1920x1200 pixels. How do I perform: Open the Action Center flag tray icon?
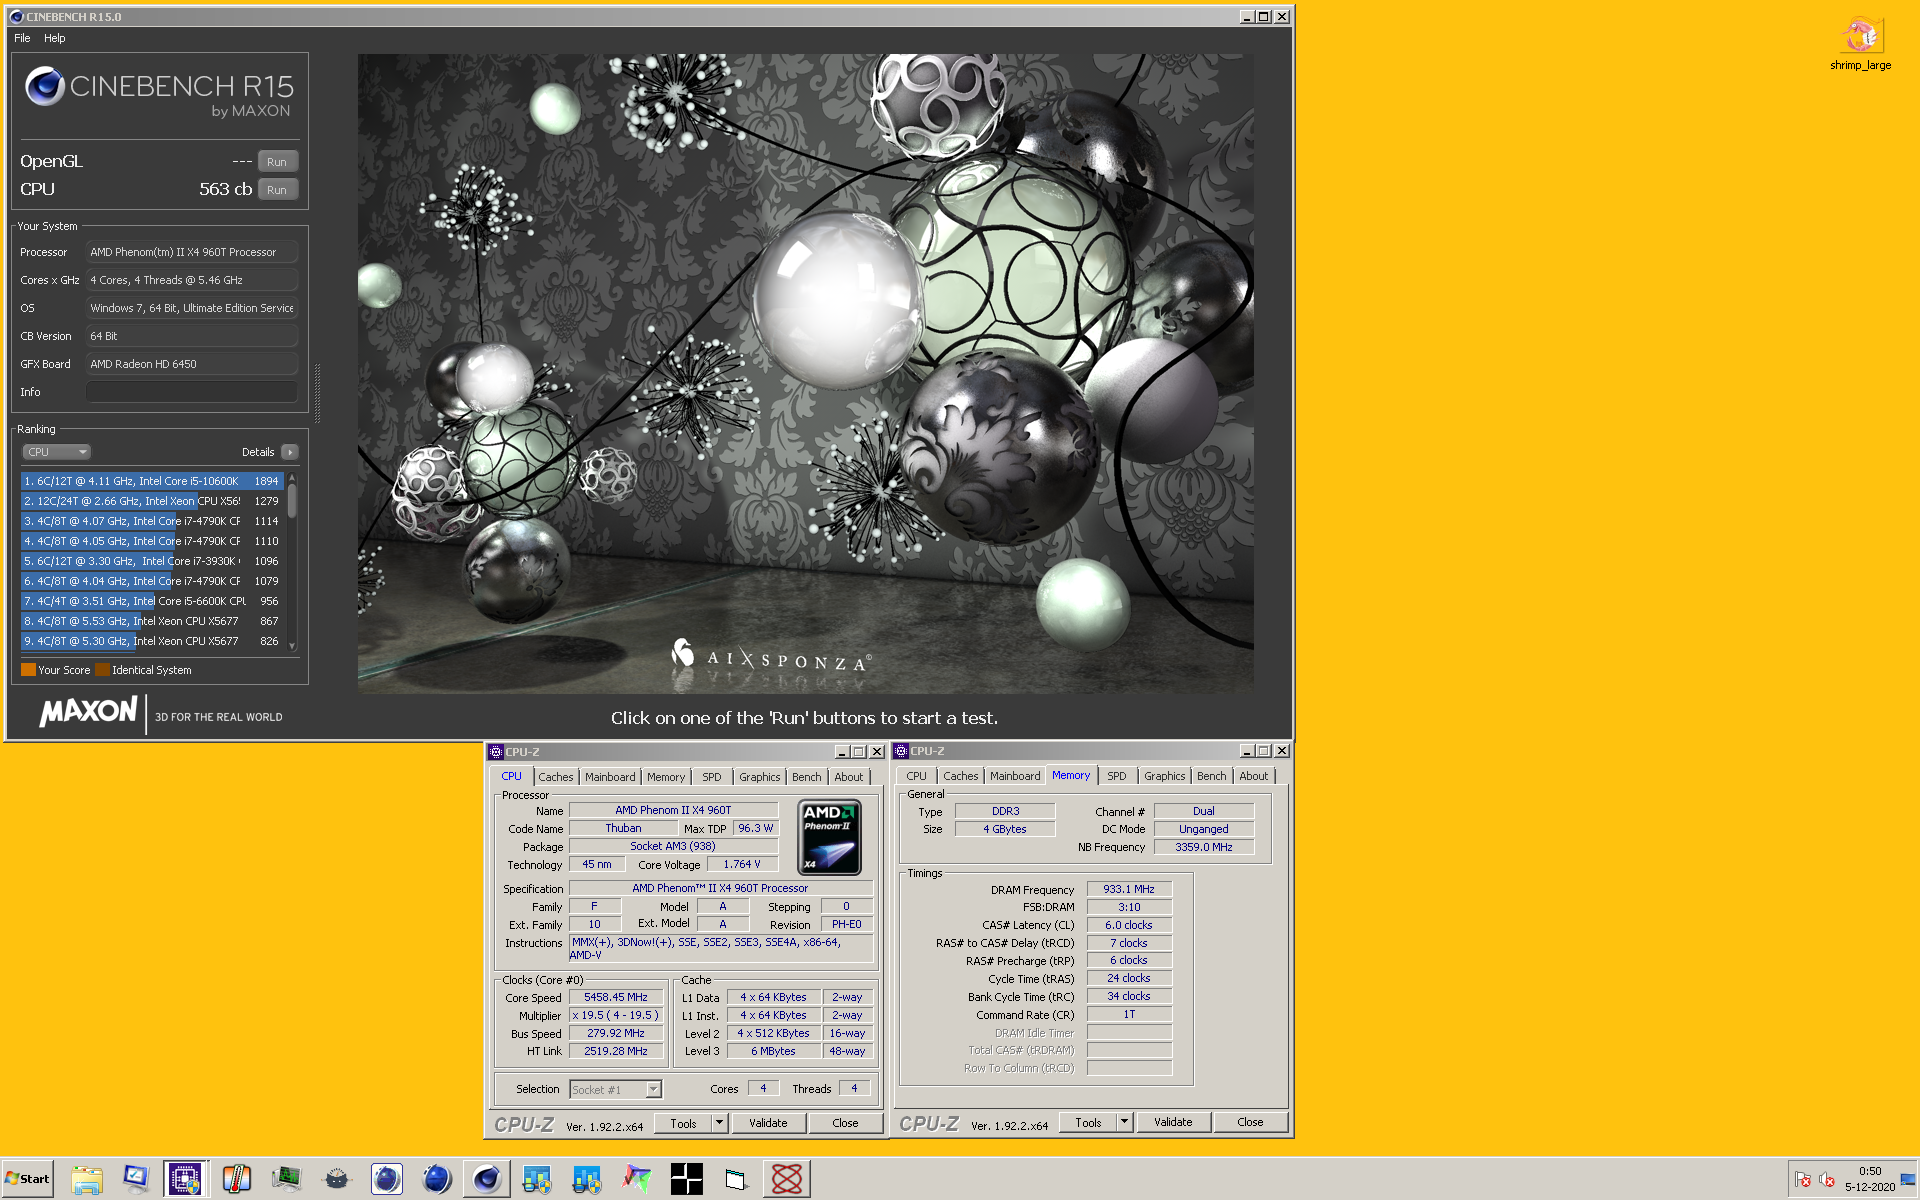[x=1802, y=1179]
